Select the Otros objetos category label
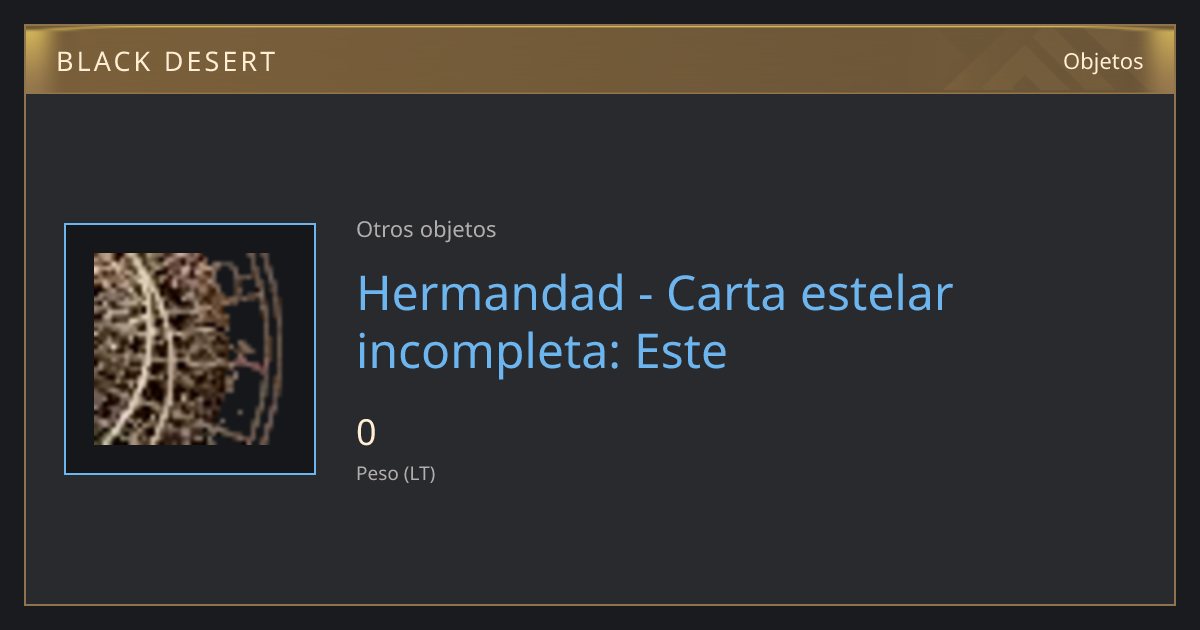 tap(426, 229)
